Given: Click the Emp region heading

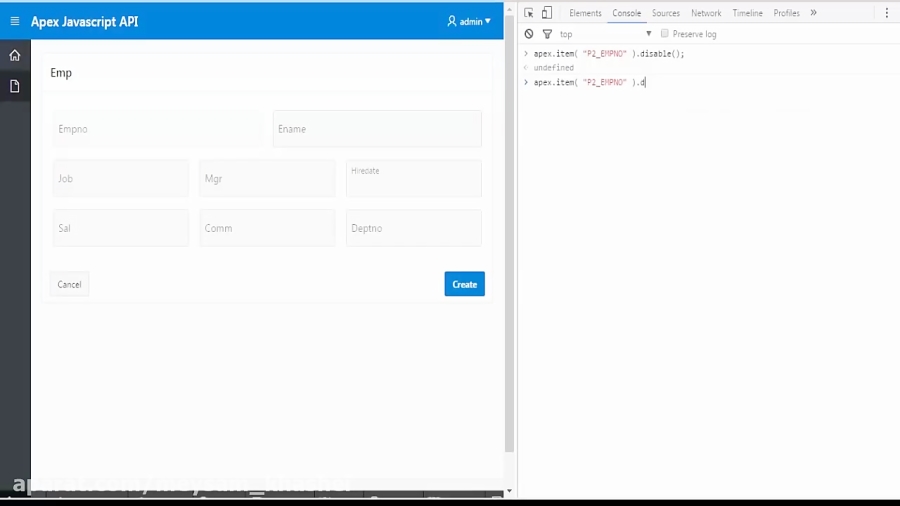Looking at the screenshot, I should click(x=61, y=73).
